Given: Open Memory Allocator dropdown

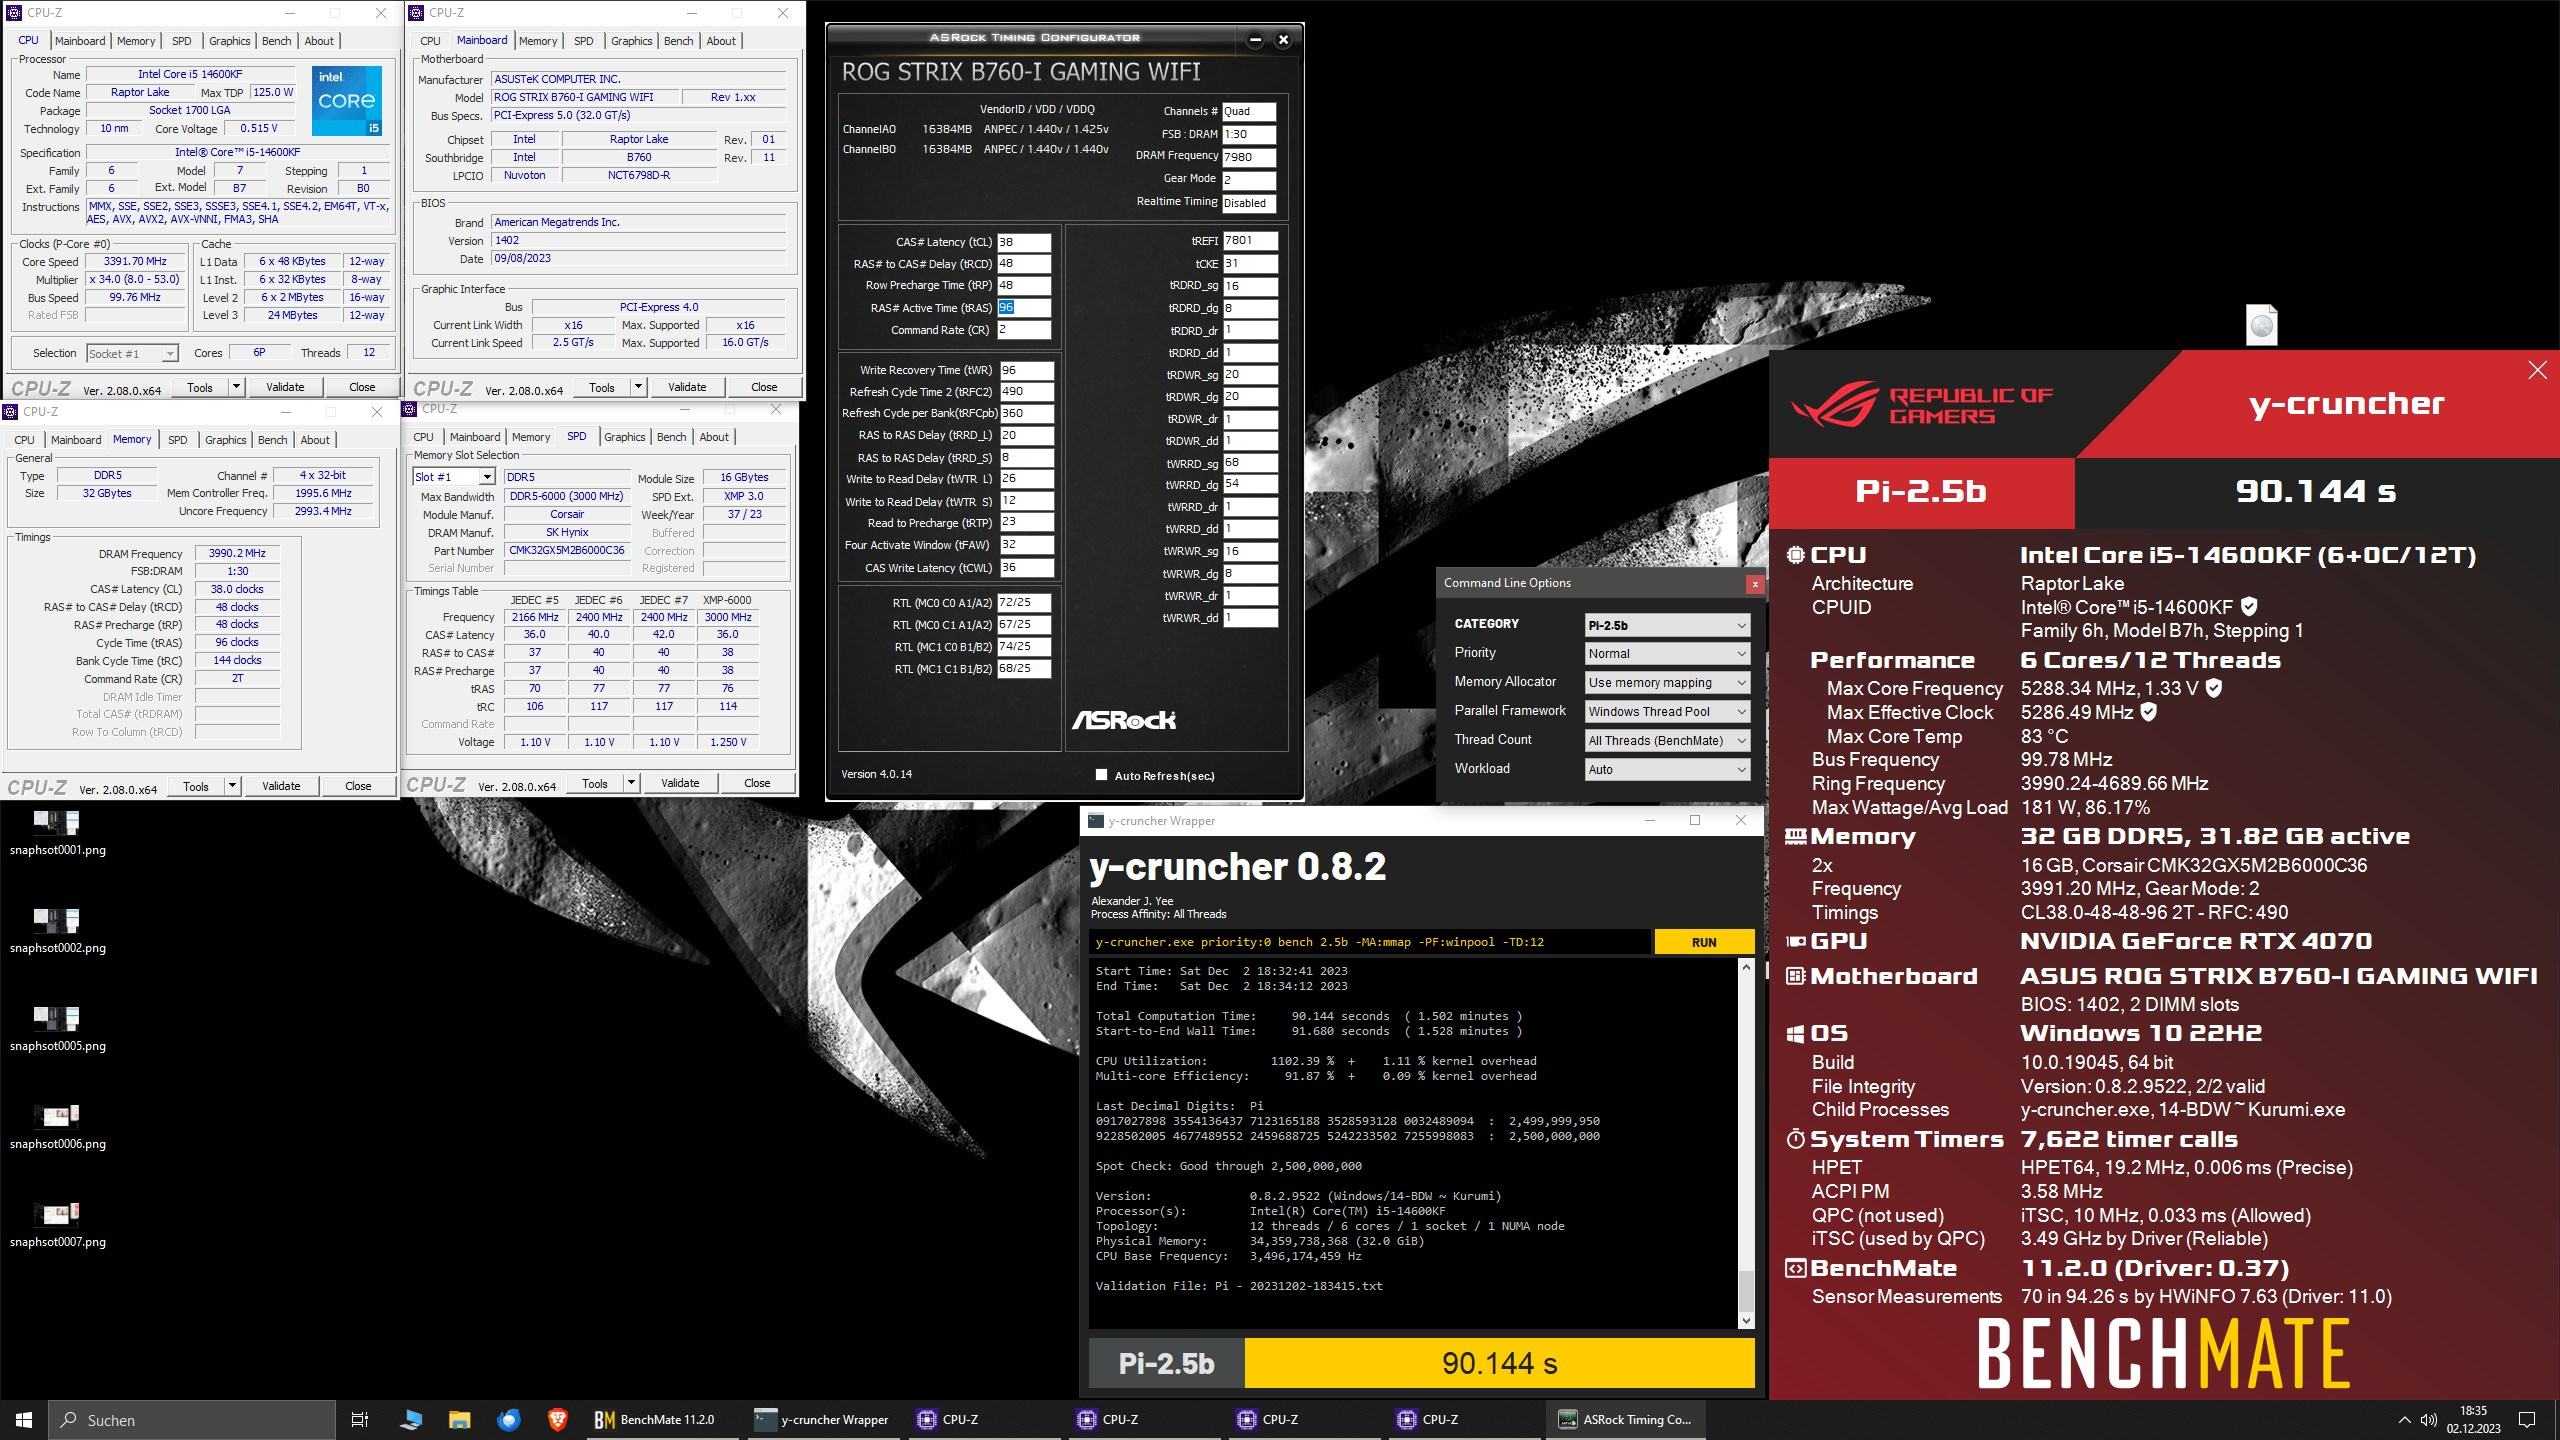Looking at the screenshot, I should coord(1667,682).
